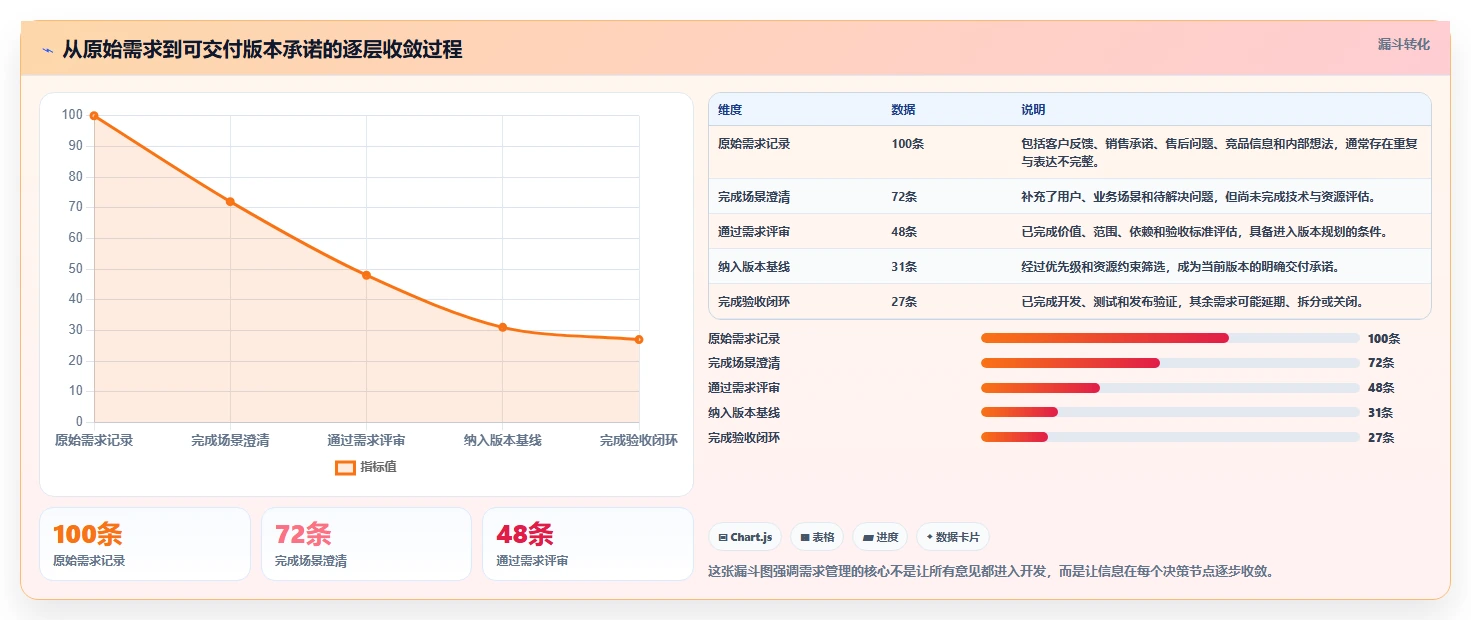Click the 通过需求评审 progress bar showing 48条

[x=1170, y=388]
